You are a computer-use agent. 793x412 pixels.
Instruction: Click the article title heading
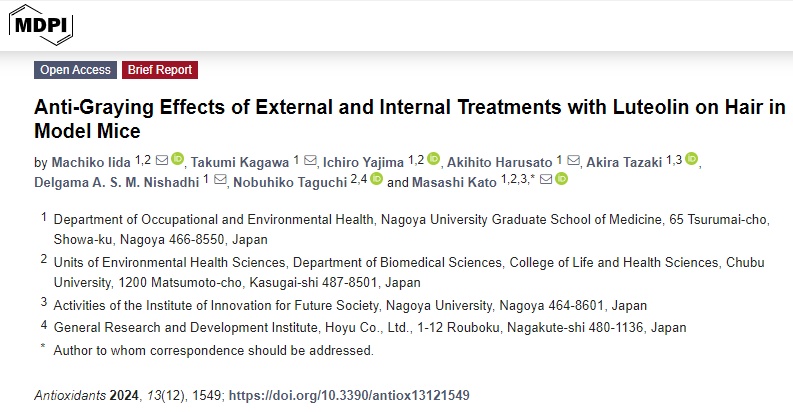[410, 119]
